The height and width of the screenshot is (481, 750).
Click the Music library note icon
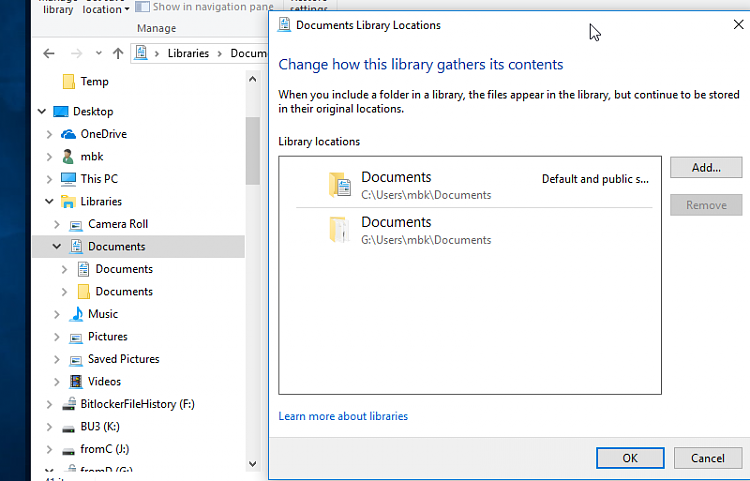pos(76,314)
